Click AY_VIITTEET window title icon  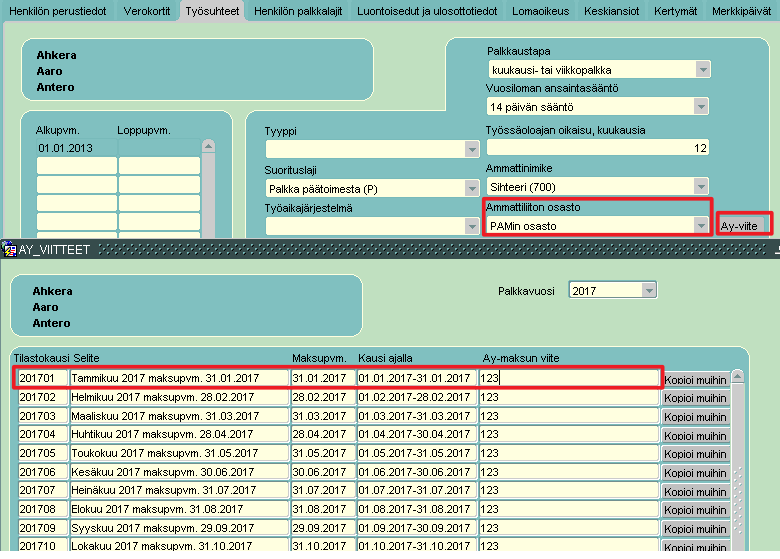coord(9,249)
